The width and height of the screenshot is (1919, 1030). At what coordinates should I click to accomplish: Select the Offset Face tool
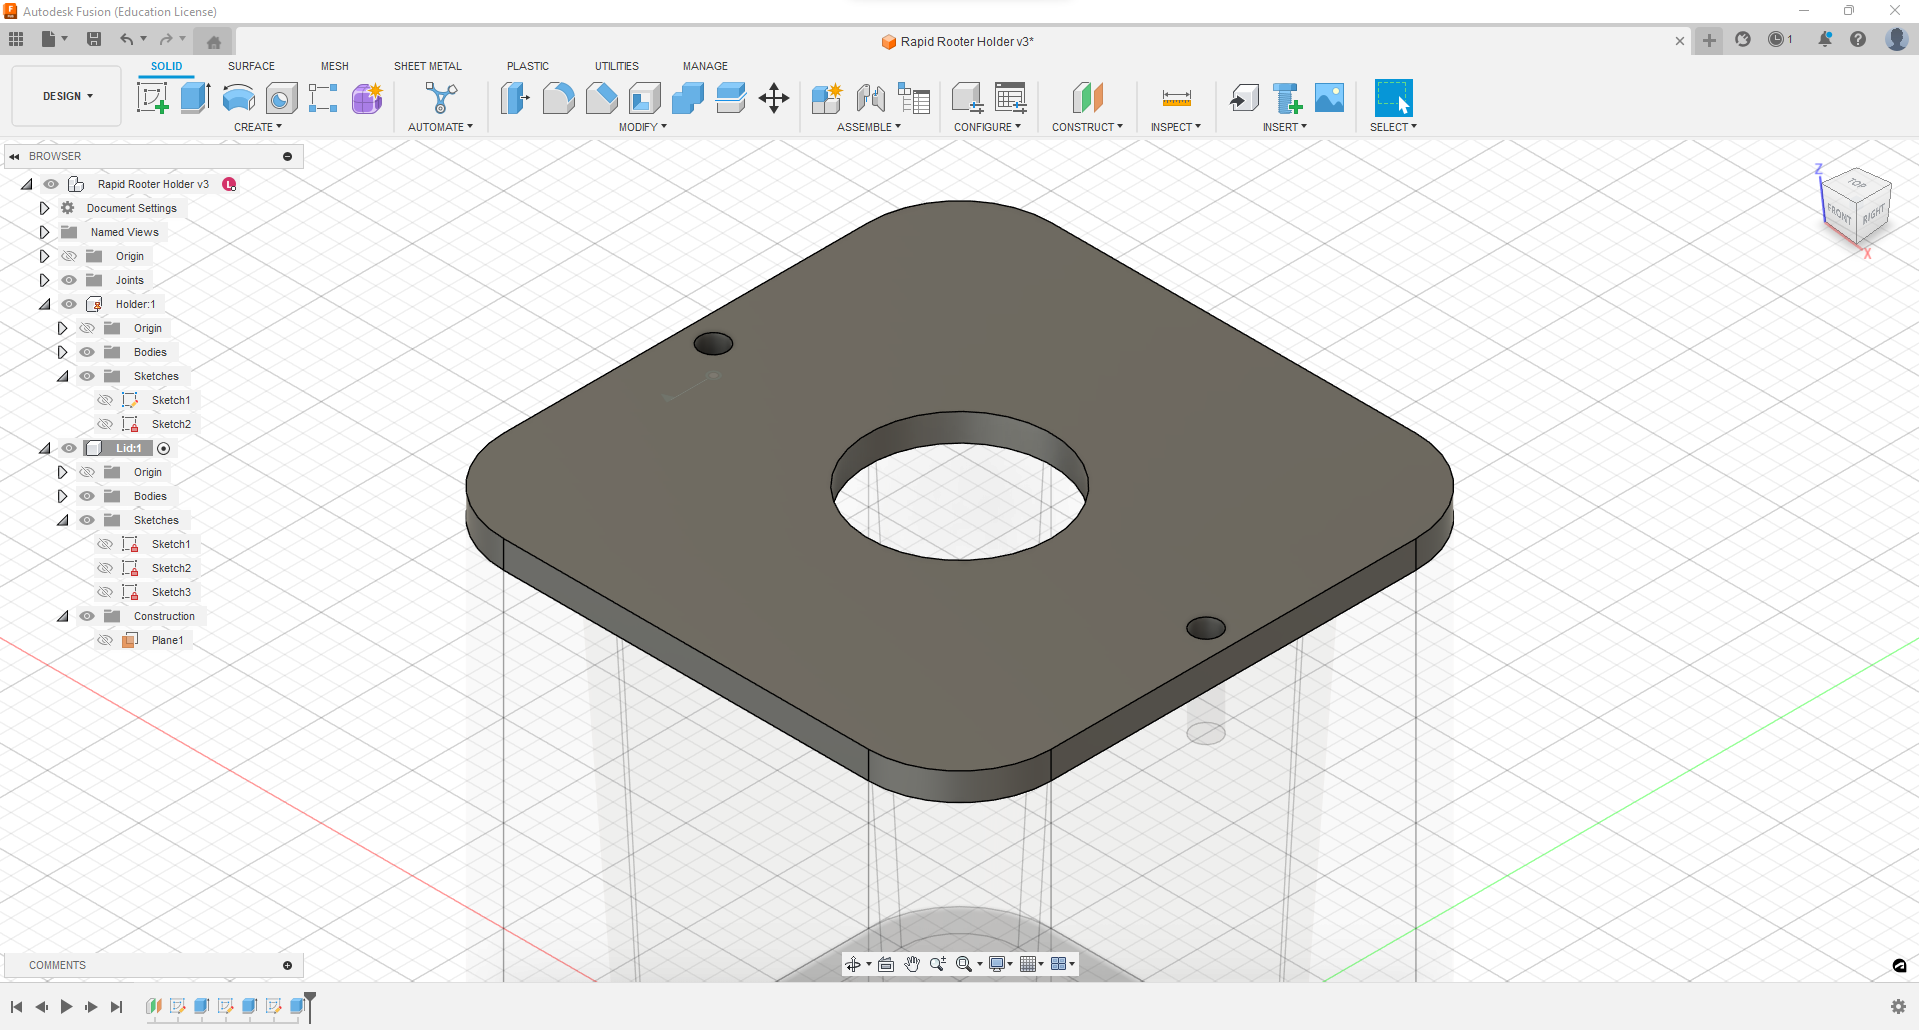(731, 98)
